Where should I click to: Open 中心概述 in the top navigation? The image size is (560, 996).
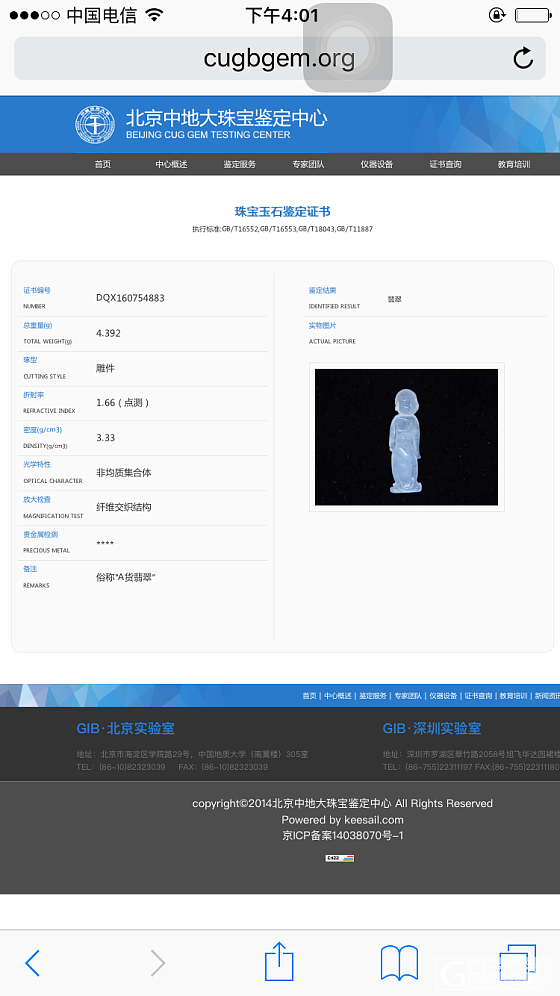(x=171, y=164)
